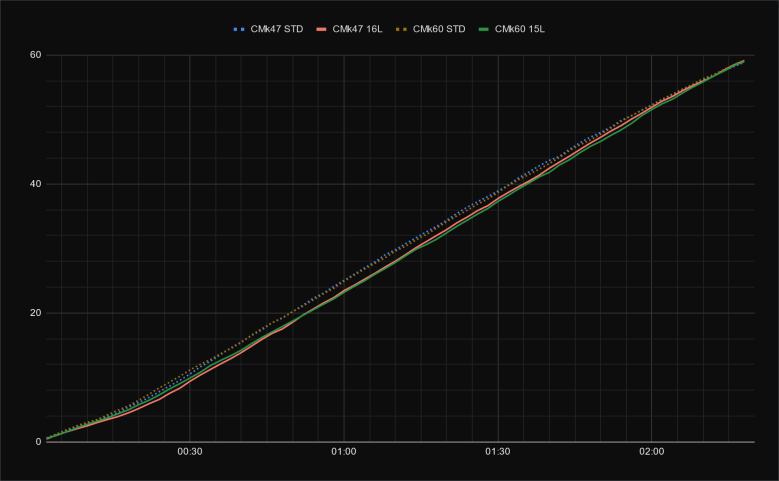Click the 01:30 x-axis time label

point(497,452)
